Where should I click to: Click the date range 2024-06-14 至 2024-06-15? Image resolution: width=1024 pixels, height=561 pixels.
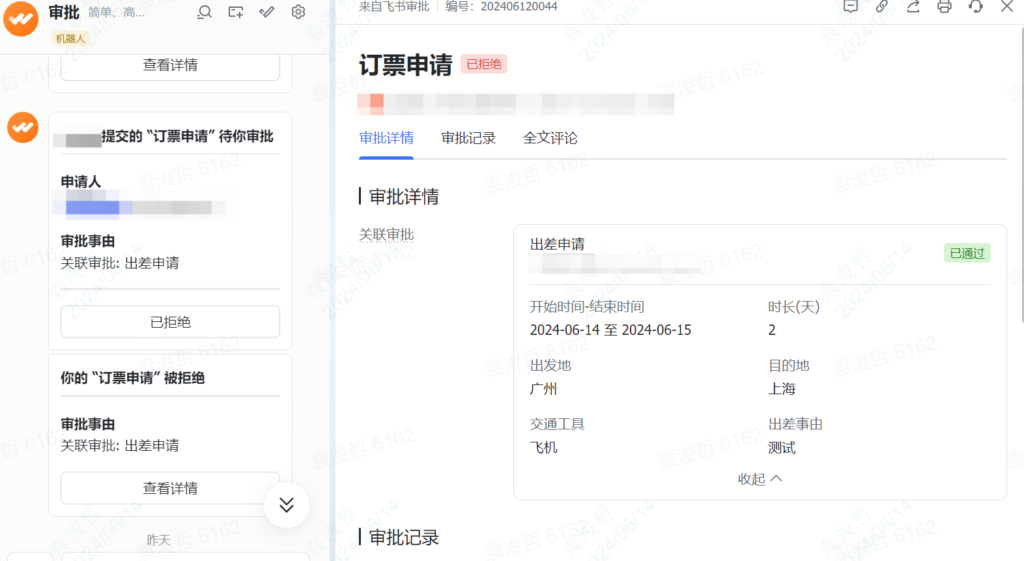611,330
